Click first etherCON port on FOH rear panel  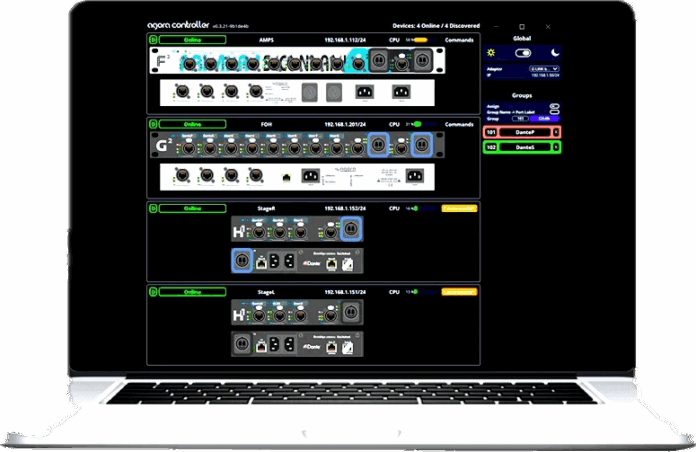coord(182,175)
